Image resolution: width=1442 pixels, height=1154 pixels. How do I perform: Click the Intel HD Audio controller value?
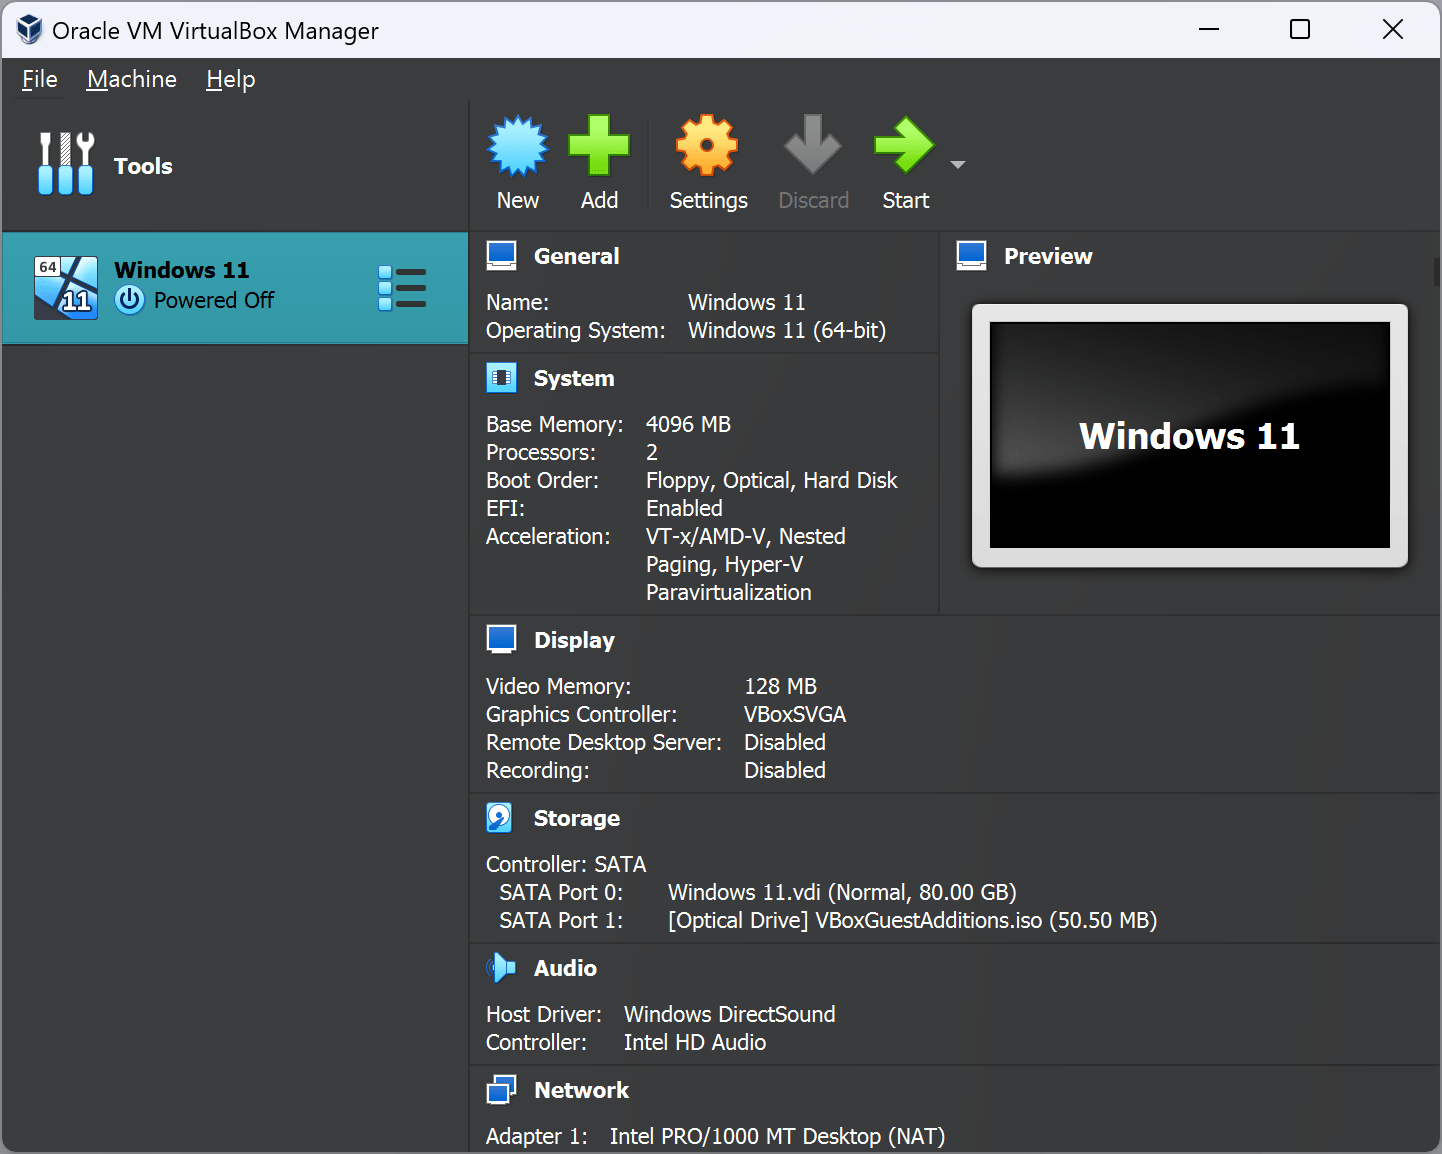pos(695,1042)
